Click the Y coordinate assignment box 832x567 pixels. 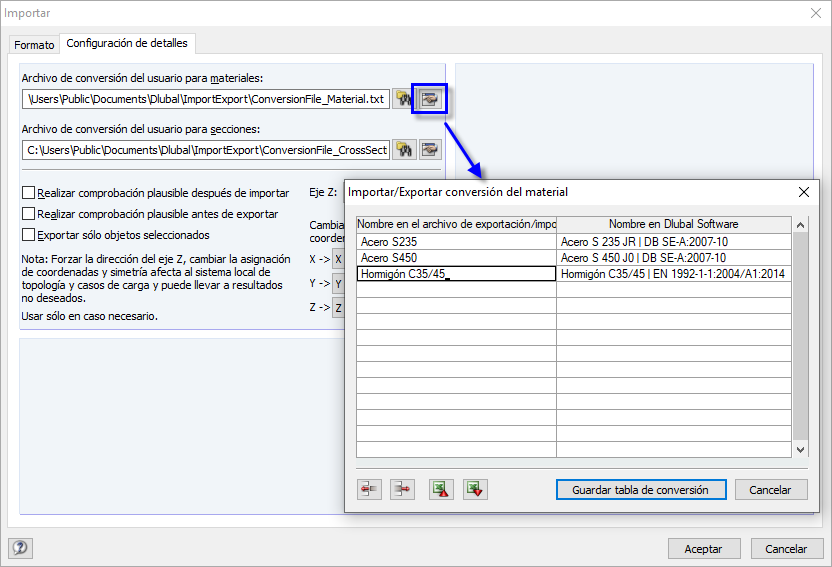point(338,284)
